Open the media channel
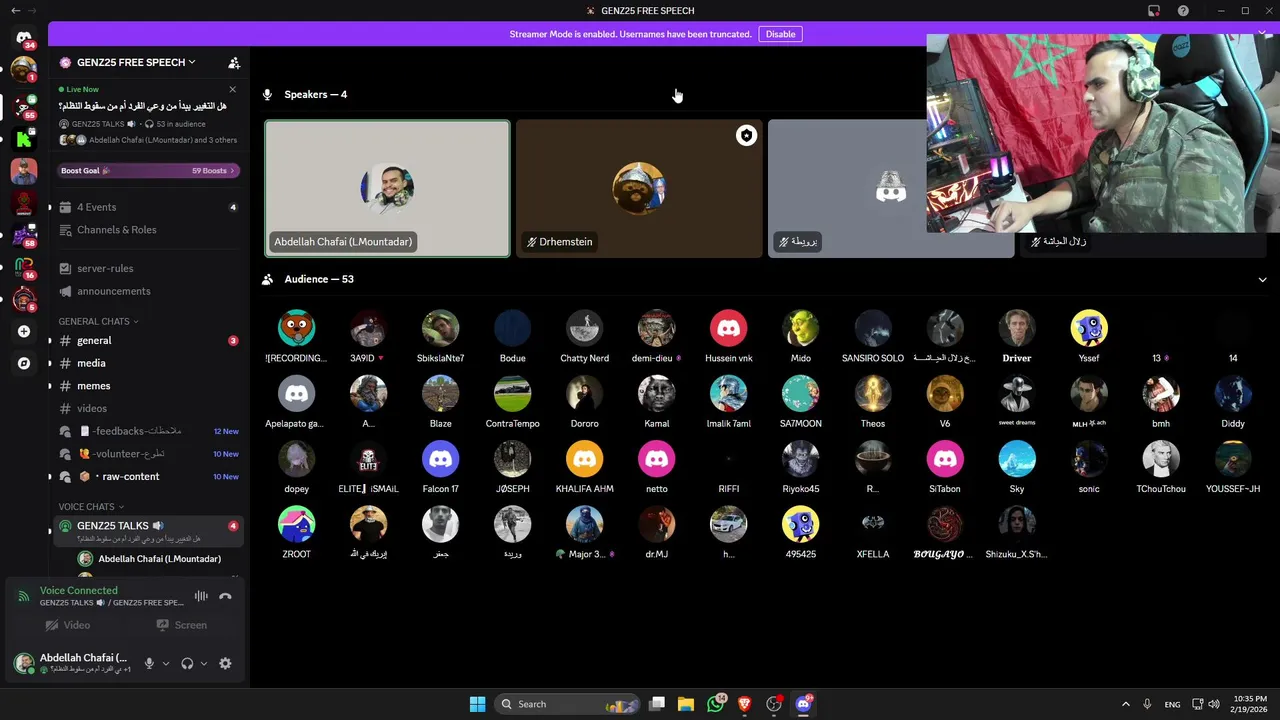 click(x=148, y=363)
